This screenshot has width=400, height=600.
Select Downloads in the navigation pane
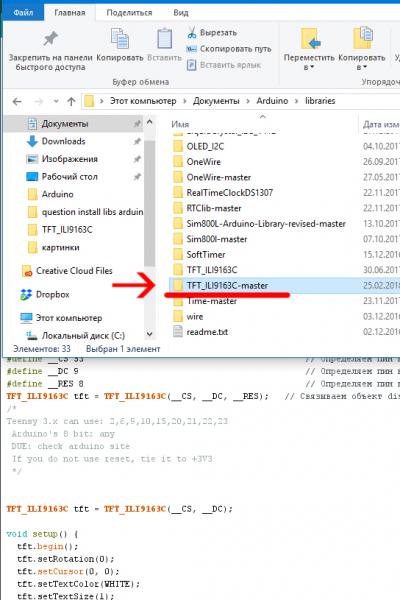[63, 141]
